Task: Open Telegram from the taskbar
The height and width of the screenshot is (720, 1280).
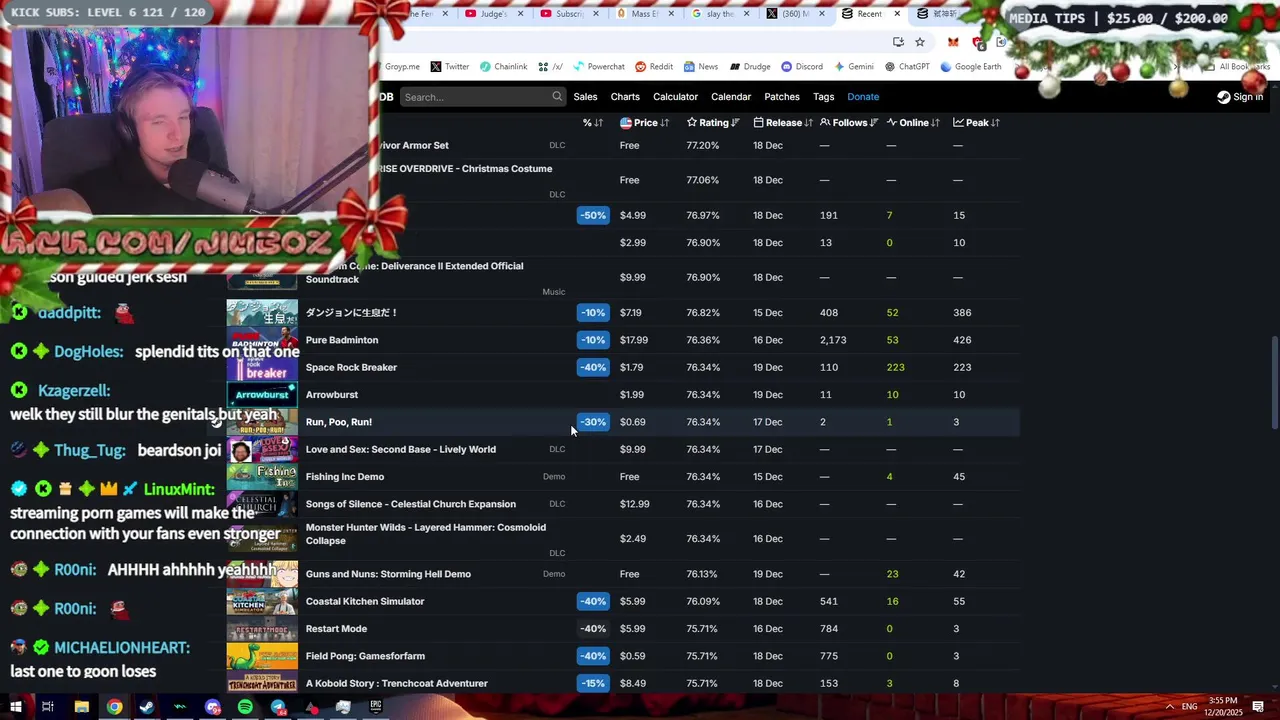Action: (278, 707)
